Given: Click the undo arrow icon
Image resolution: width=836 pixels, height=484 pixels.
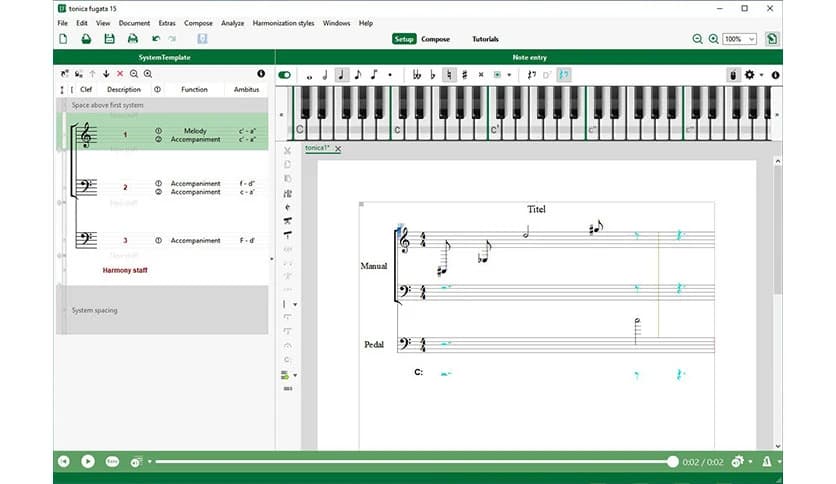Looking at the screenshot, I should point(156,39).
